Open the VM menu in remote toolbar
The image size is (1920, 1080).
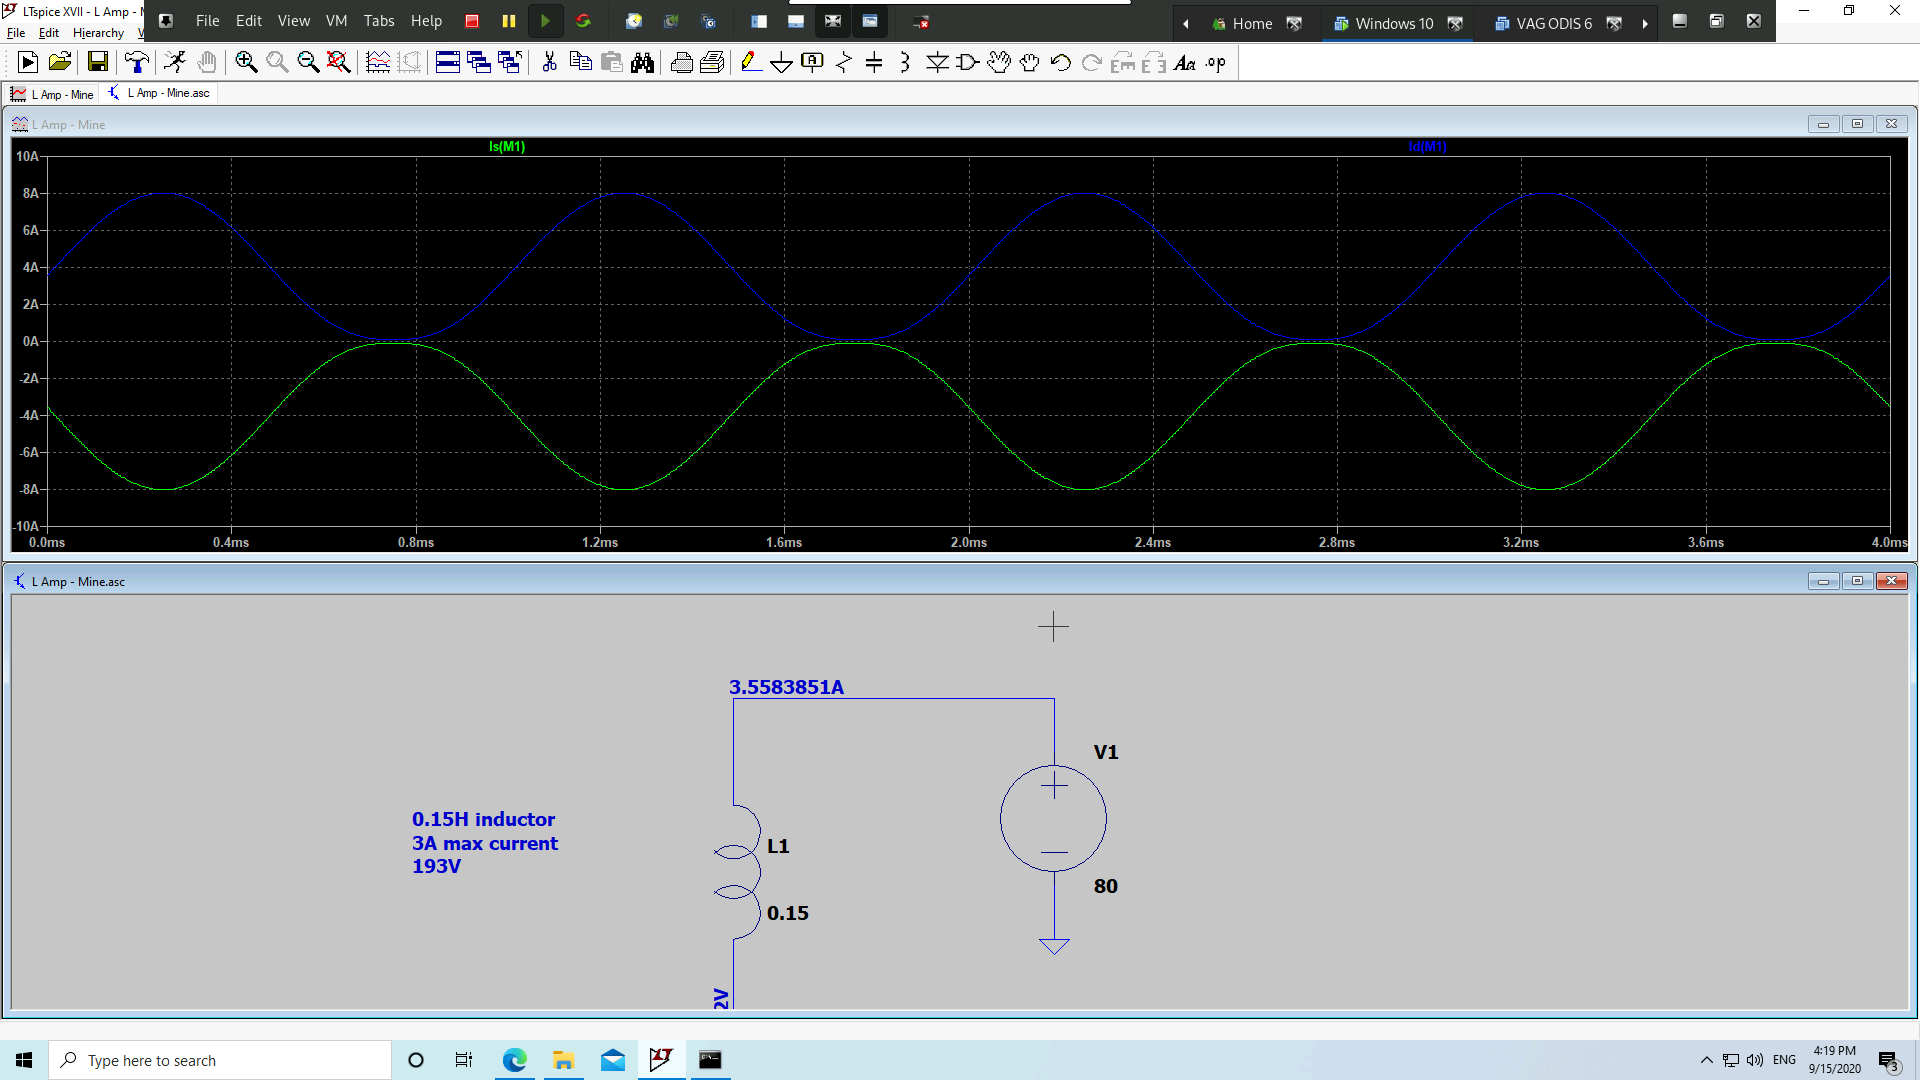click(336, 21)
